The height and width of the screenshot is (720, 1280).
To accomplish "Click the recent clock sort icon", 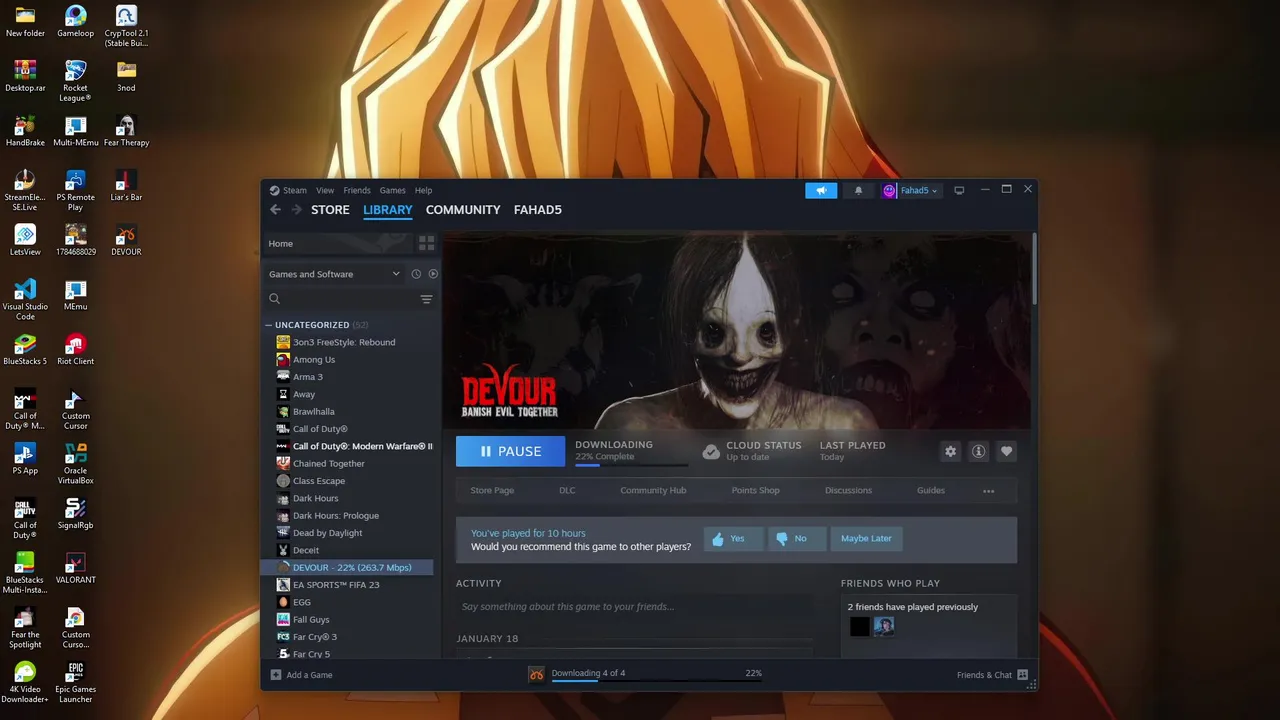I will pyautogui.click(x=416, y=274).
